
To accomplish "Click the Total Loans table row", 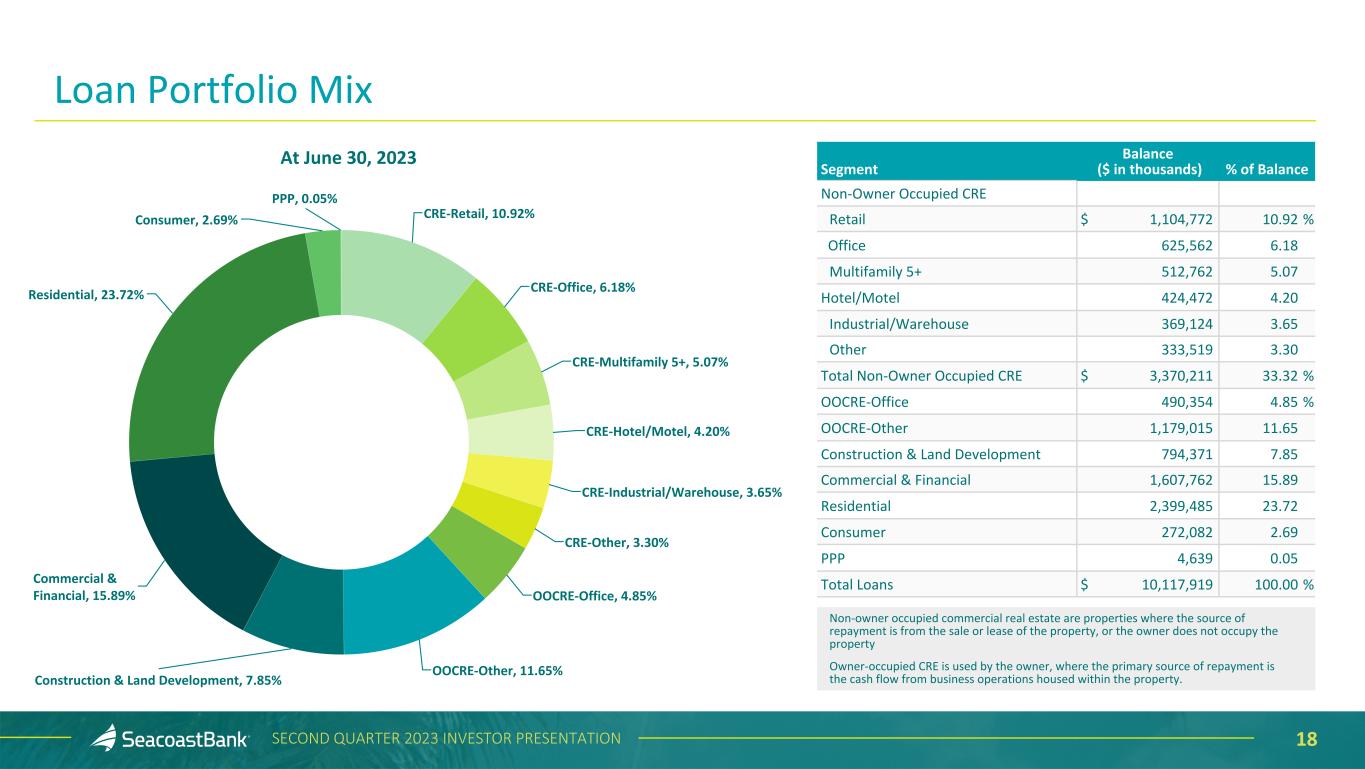I will click(x=1066, y=585).
